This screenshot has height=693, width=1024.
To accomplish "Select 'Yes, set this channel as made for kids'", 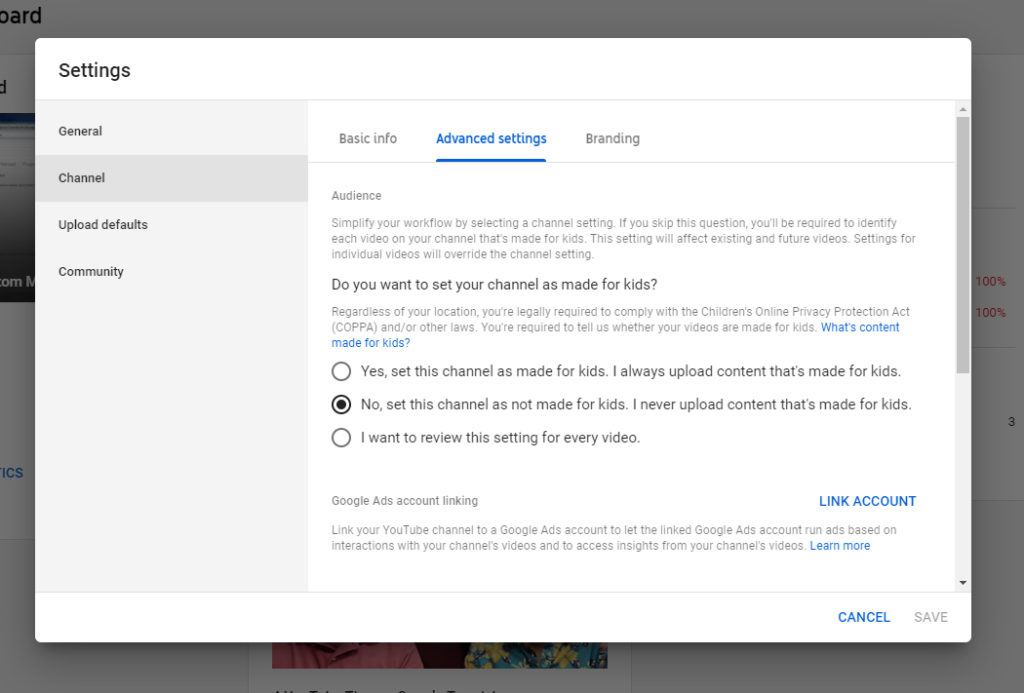I will coord(342,371).
